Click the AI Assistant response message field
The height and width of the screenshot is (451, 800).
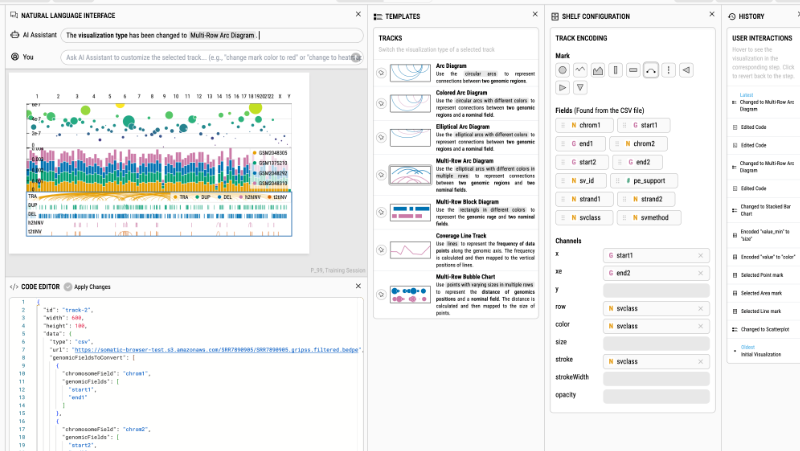pos(212,35)
